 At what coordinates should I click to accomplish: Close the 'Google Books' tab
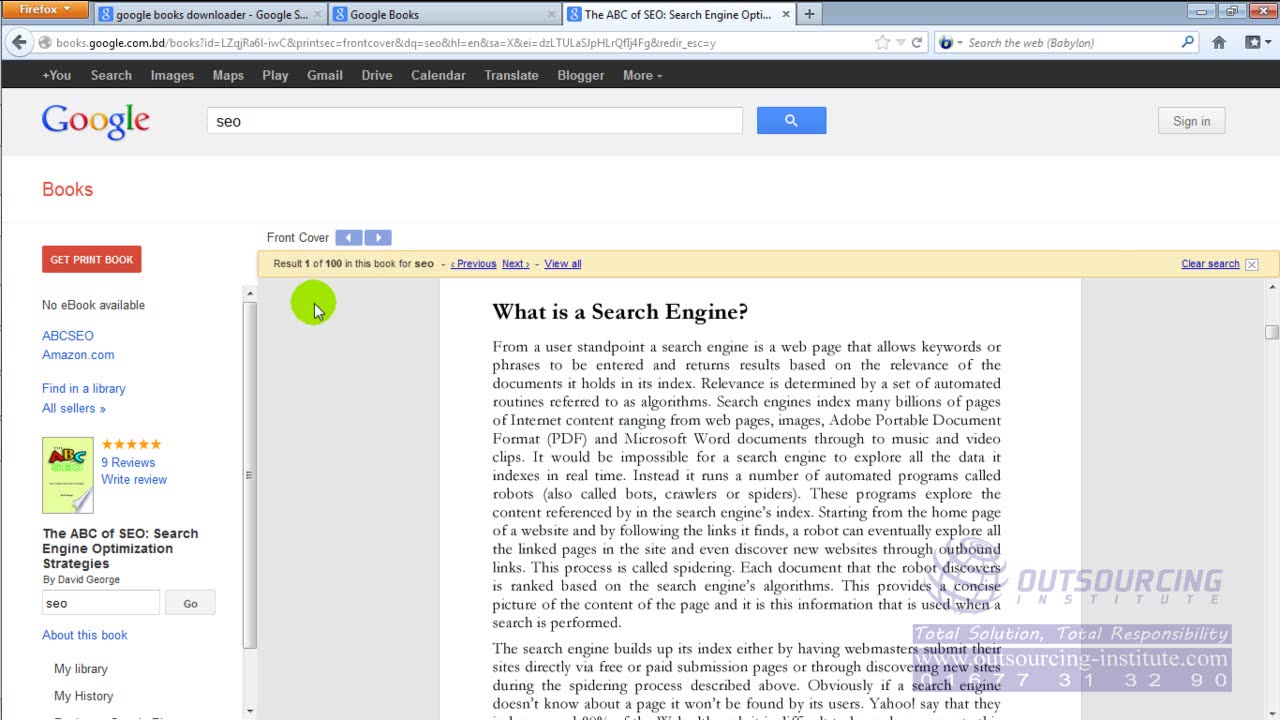coord(552,14)
